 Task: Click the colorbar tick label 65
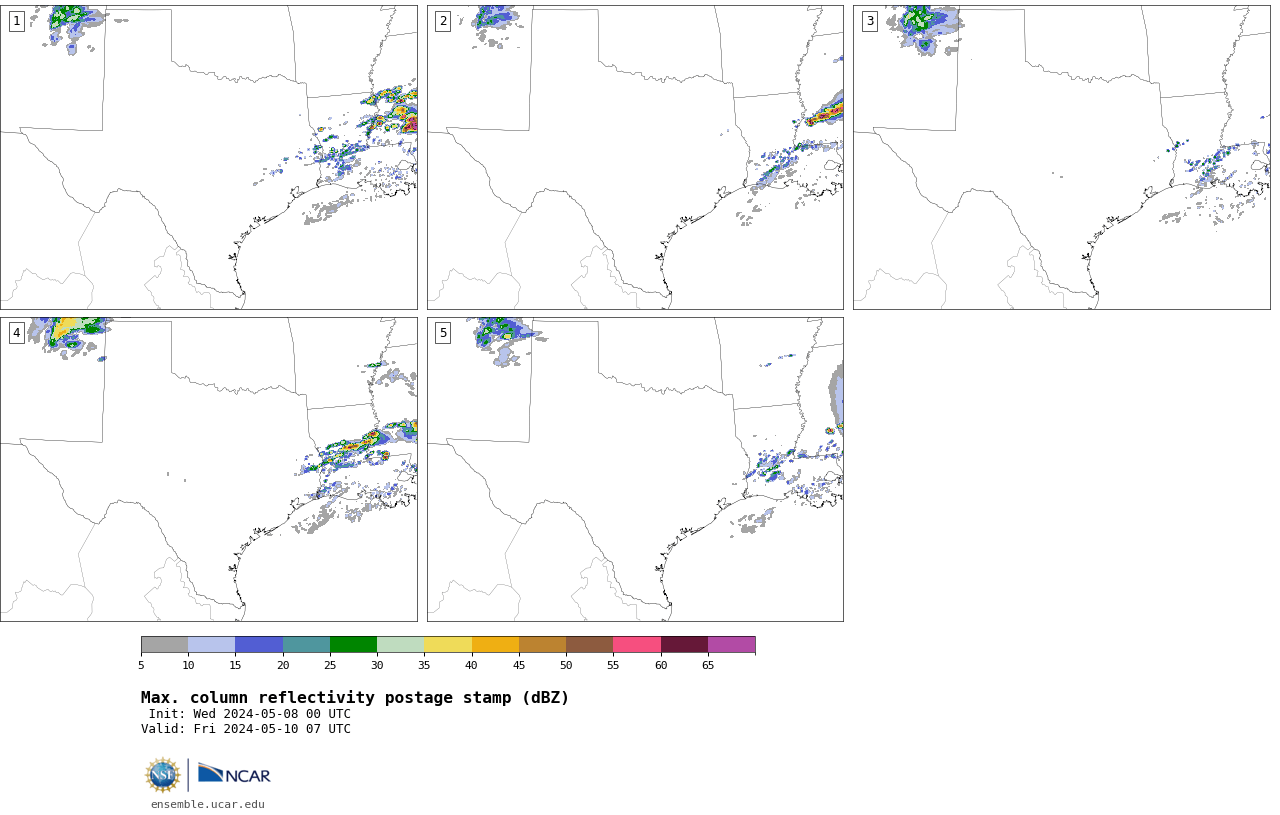[x=708, y=666]
